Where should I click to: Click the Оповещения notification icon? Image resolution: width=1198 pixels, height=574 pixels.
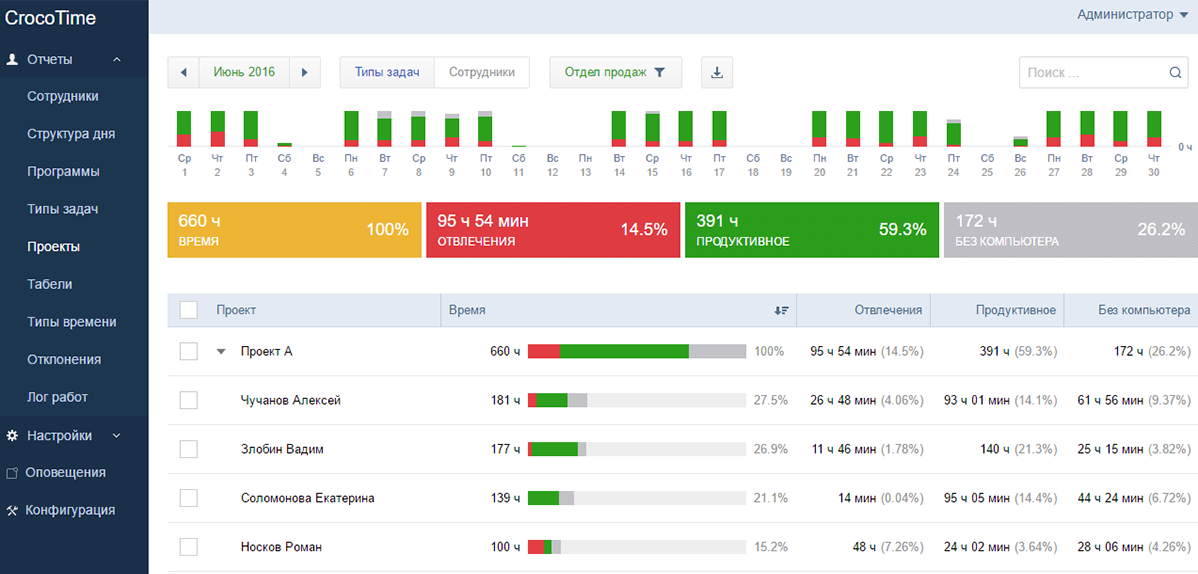(x=12, y=473)
